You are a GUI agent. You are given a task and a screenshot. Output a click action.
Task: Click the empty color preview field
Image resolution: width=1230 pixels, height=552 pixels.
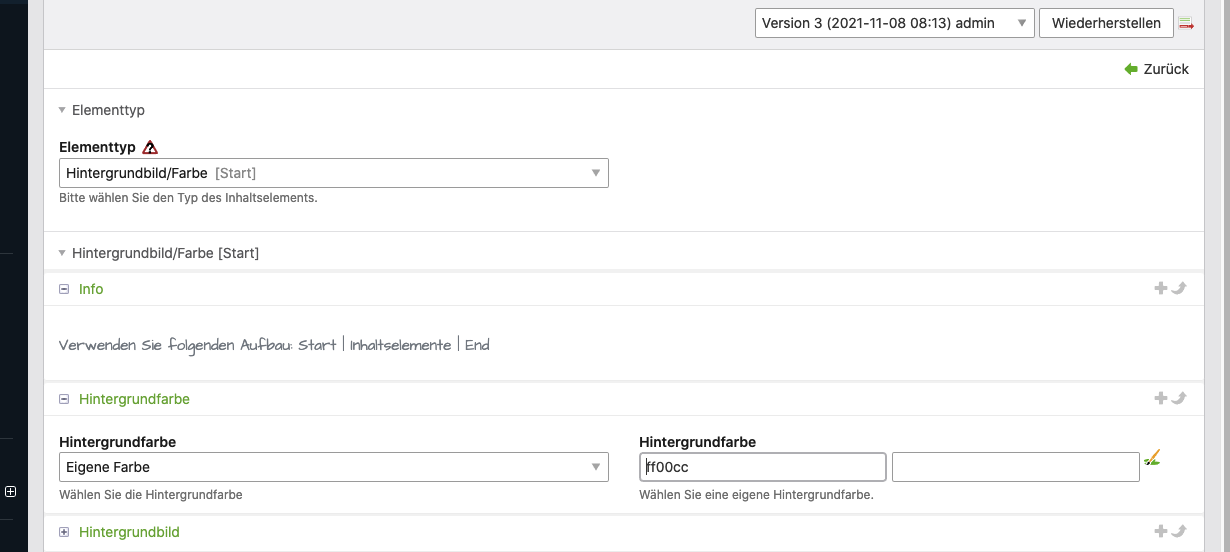pos(1016,467)
